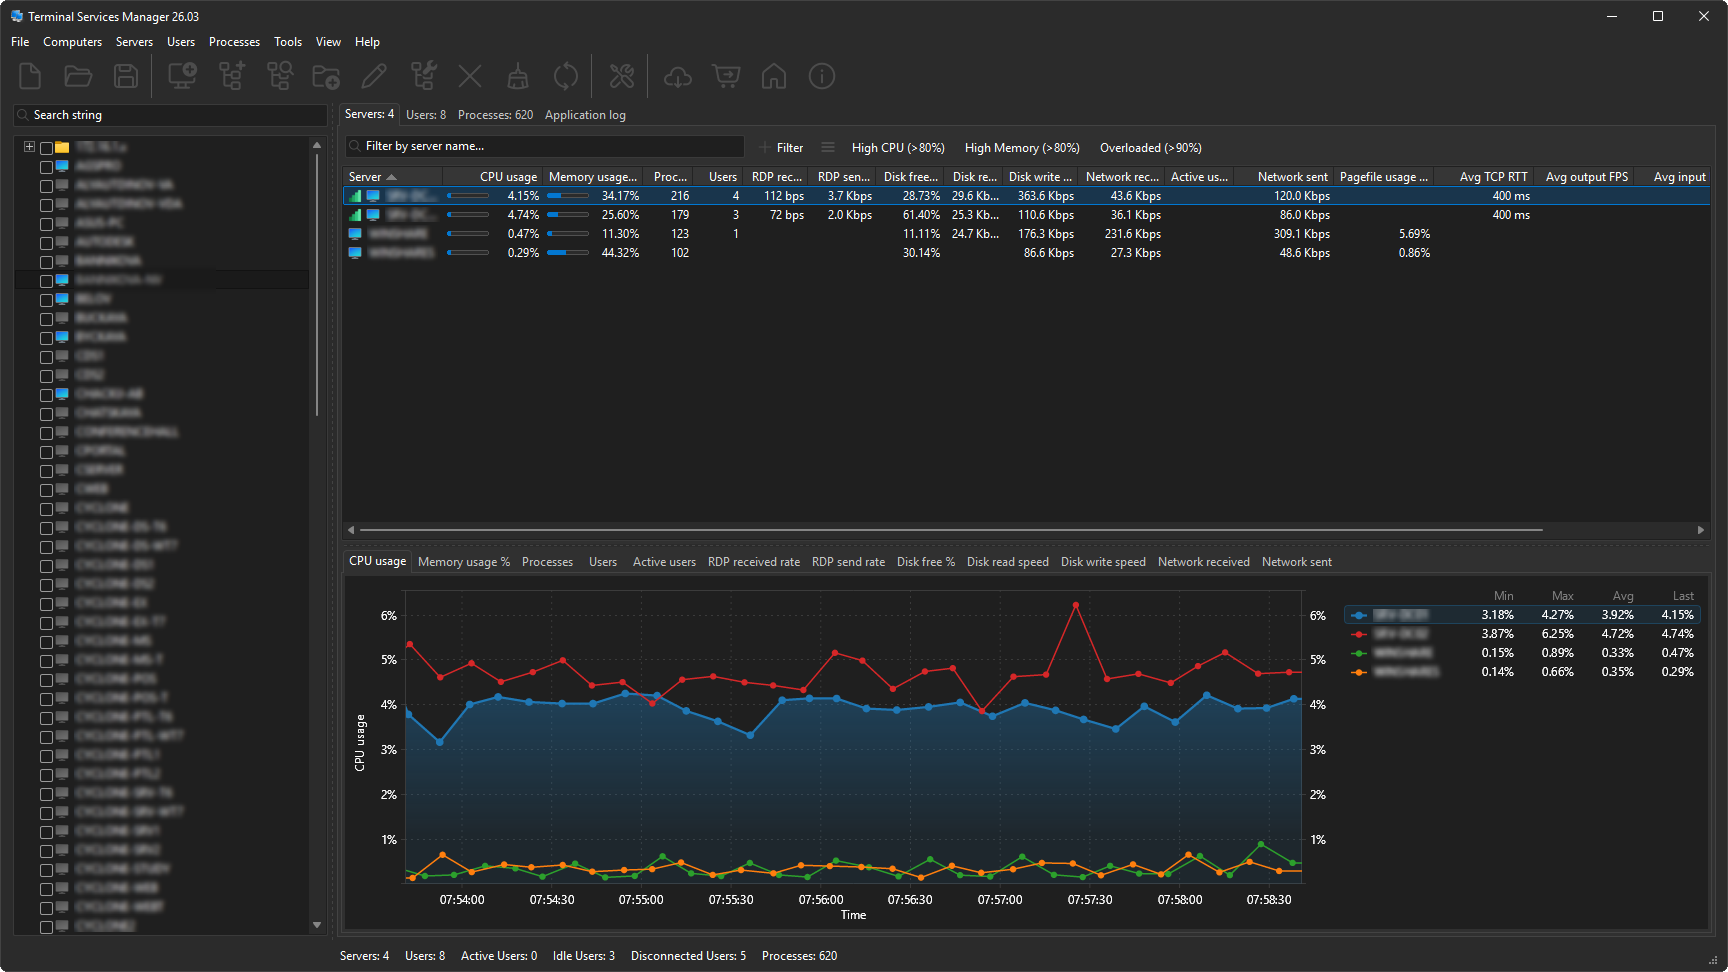Click the Edit pencil icon
This screenshot has height=972, width=1728.
click(374, 76)
